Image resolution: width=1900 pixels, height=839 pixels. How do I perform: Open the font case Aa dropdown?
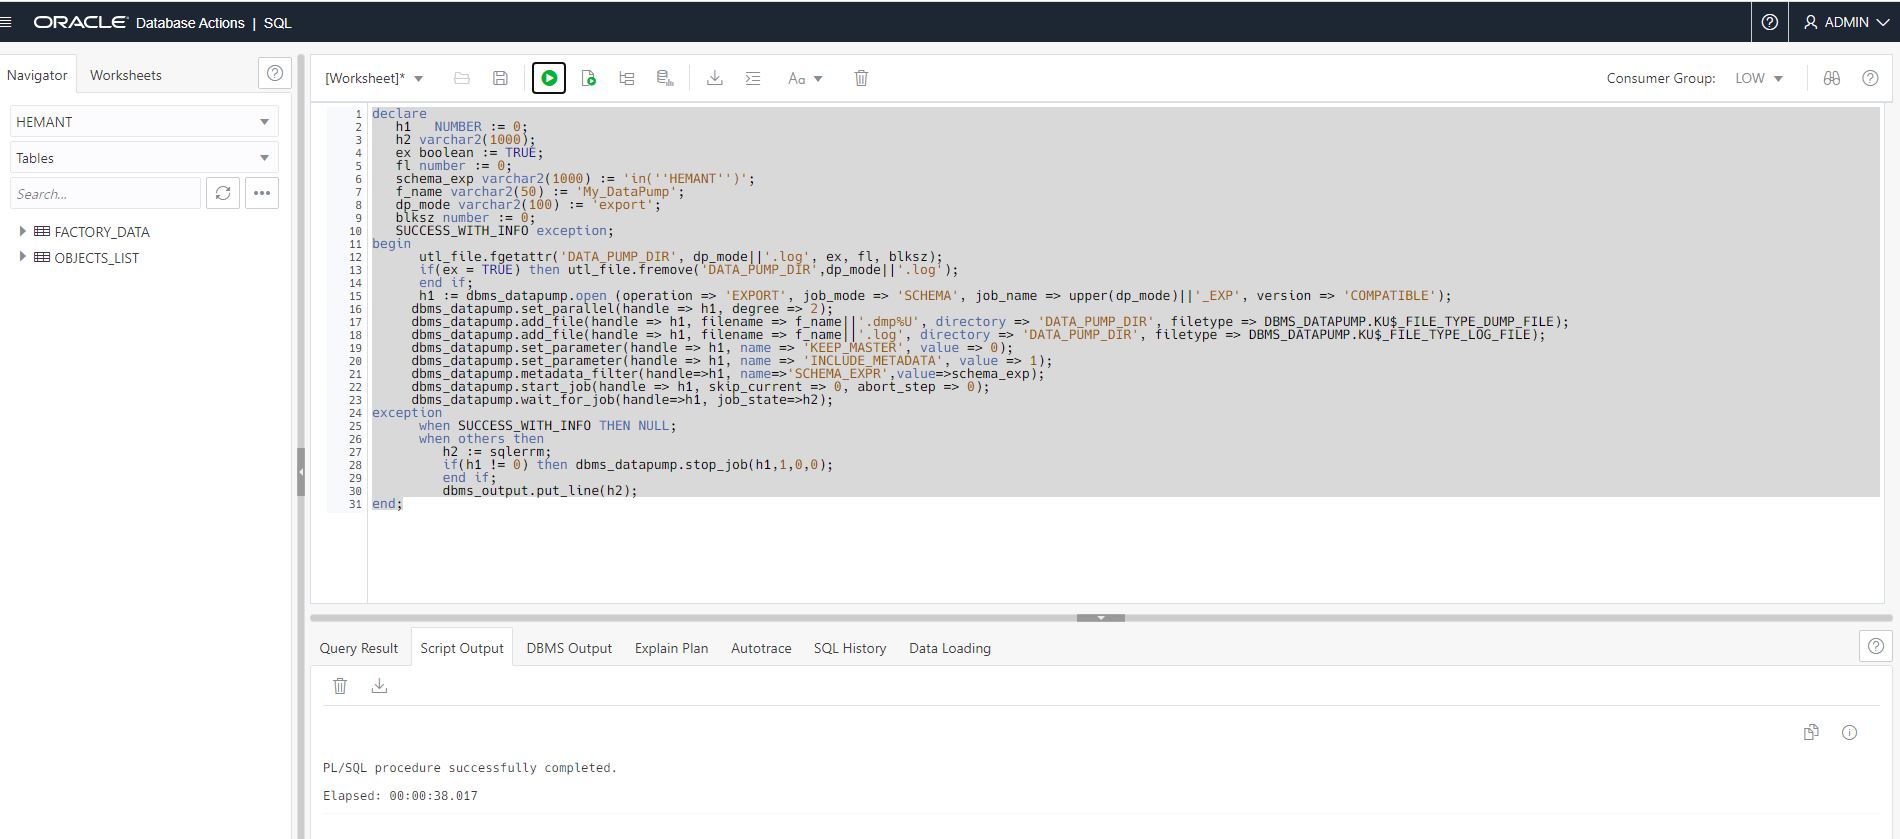point(805,78)
